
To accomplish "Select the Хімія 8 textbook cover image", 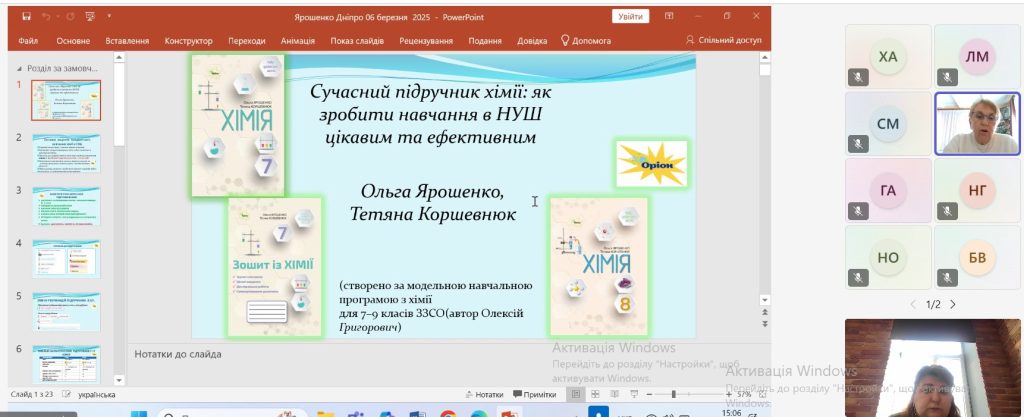I will pyautogui.click(x=598, y=266).
